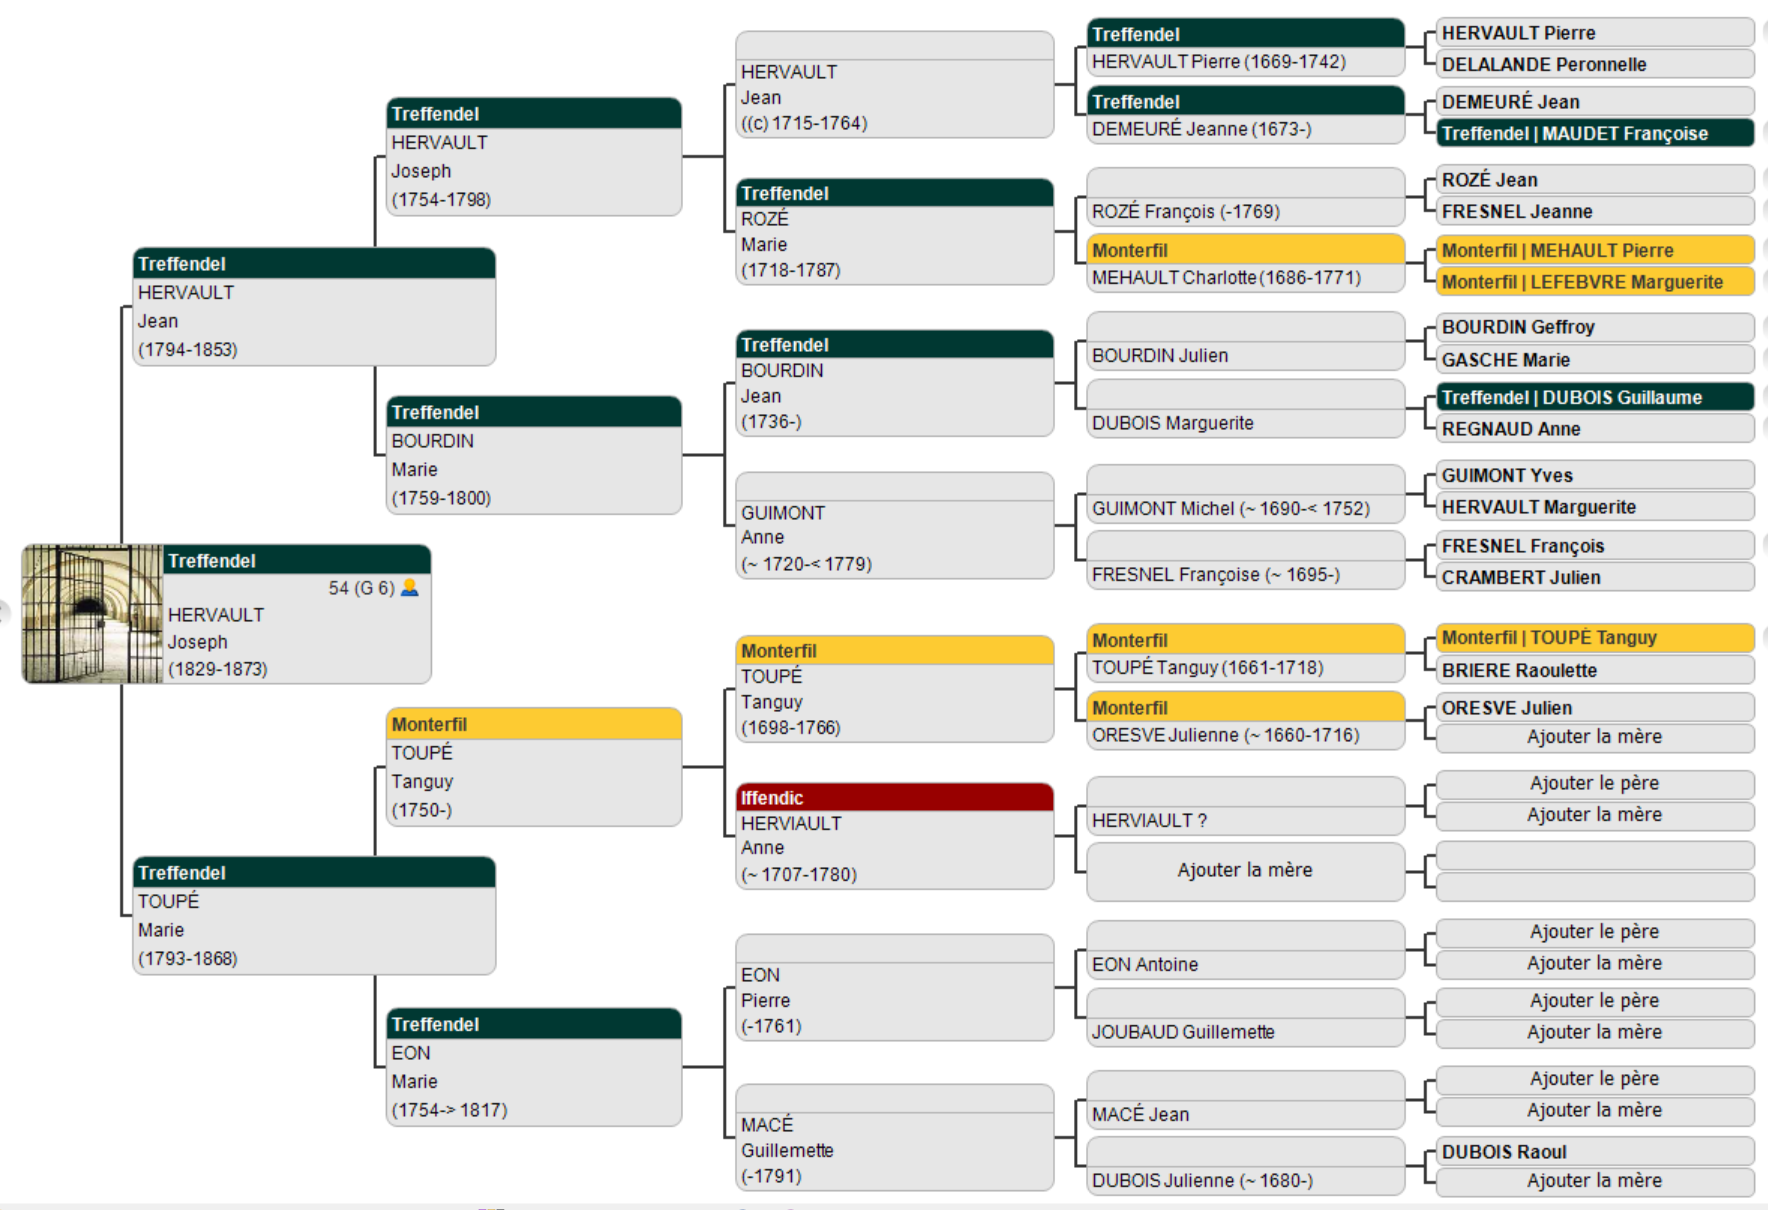Select HERVAULT Jean (1794-1853) box
The image size is (1768, 1210).
313,320
